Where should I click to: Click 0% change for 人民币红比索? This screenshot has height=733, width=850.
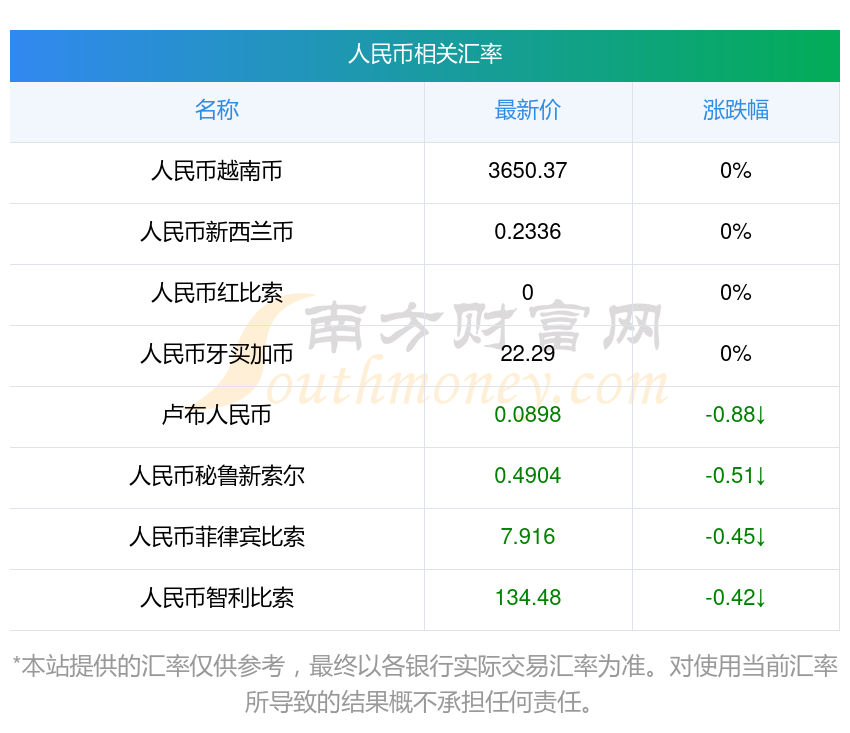736,293
